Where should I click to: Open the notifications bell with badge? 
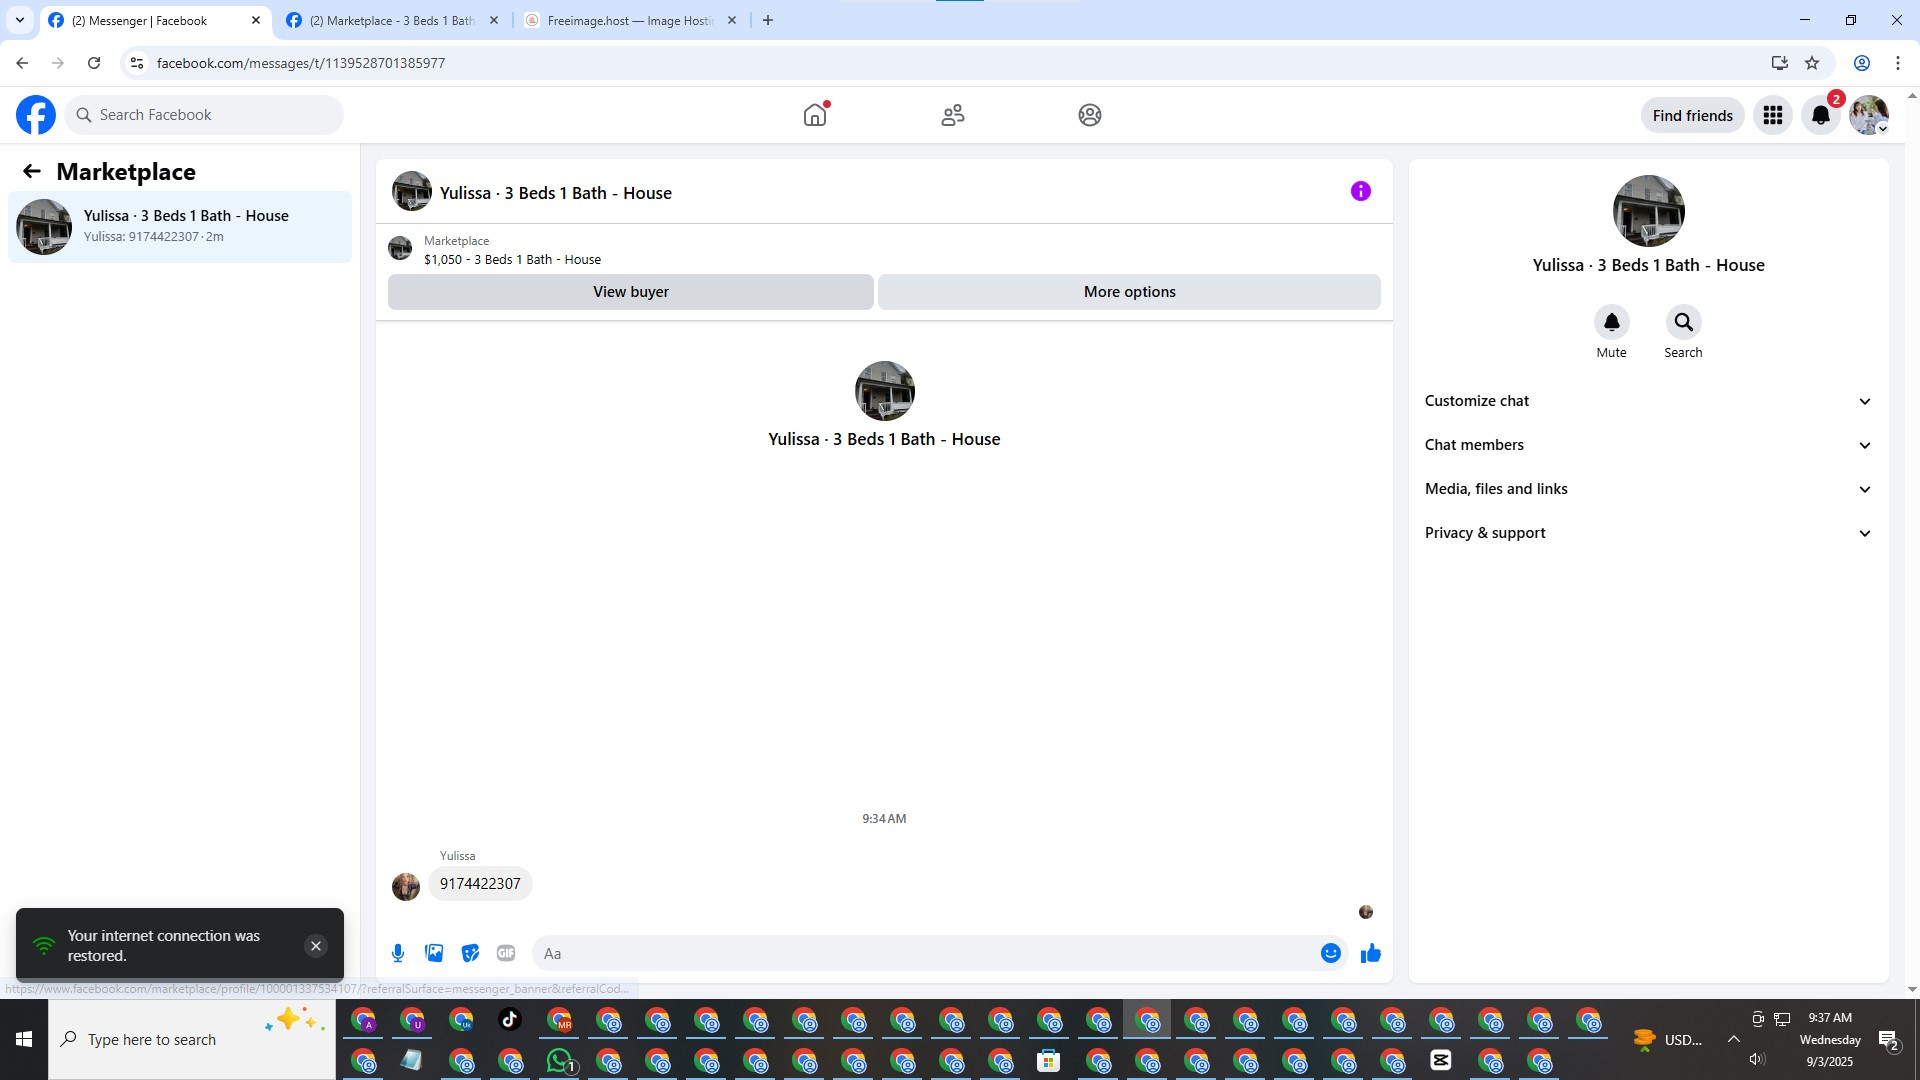click(1821, 115)
